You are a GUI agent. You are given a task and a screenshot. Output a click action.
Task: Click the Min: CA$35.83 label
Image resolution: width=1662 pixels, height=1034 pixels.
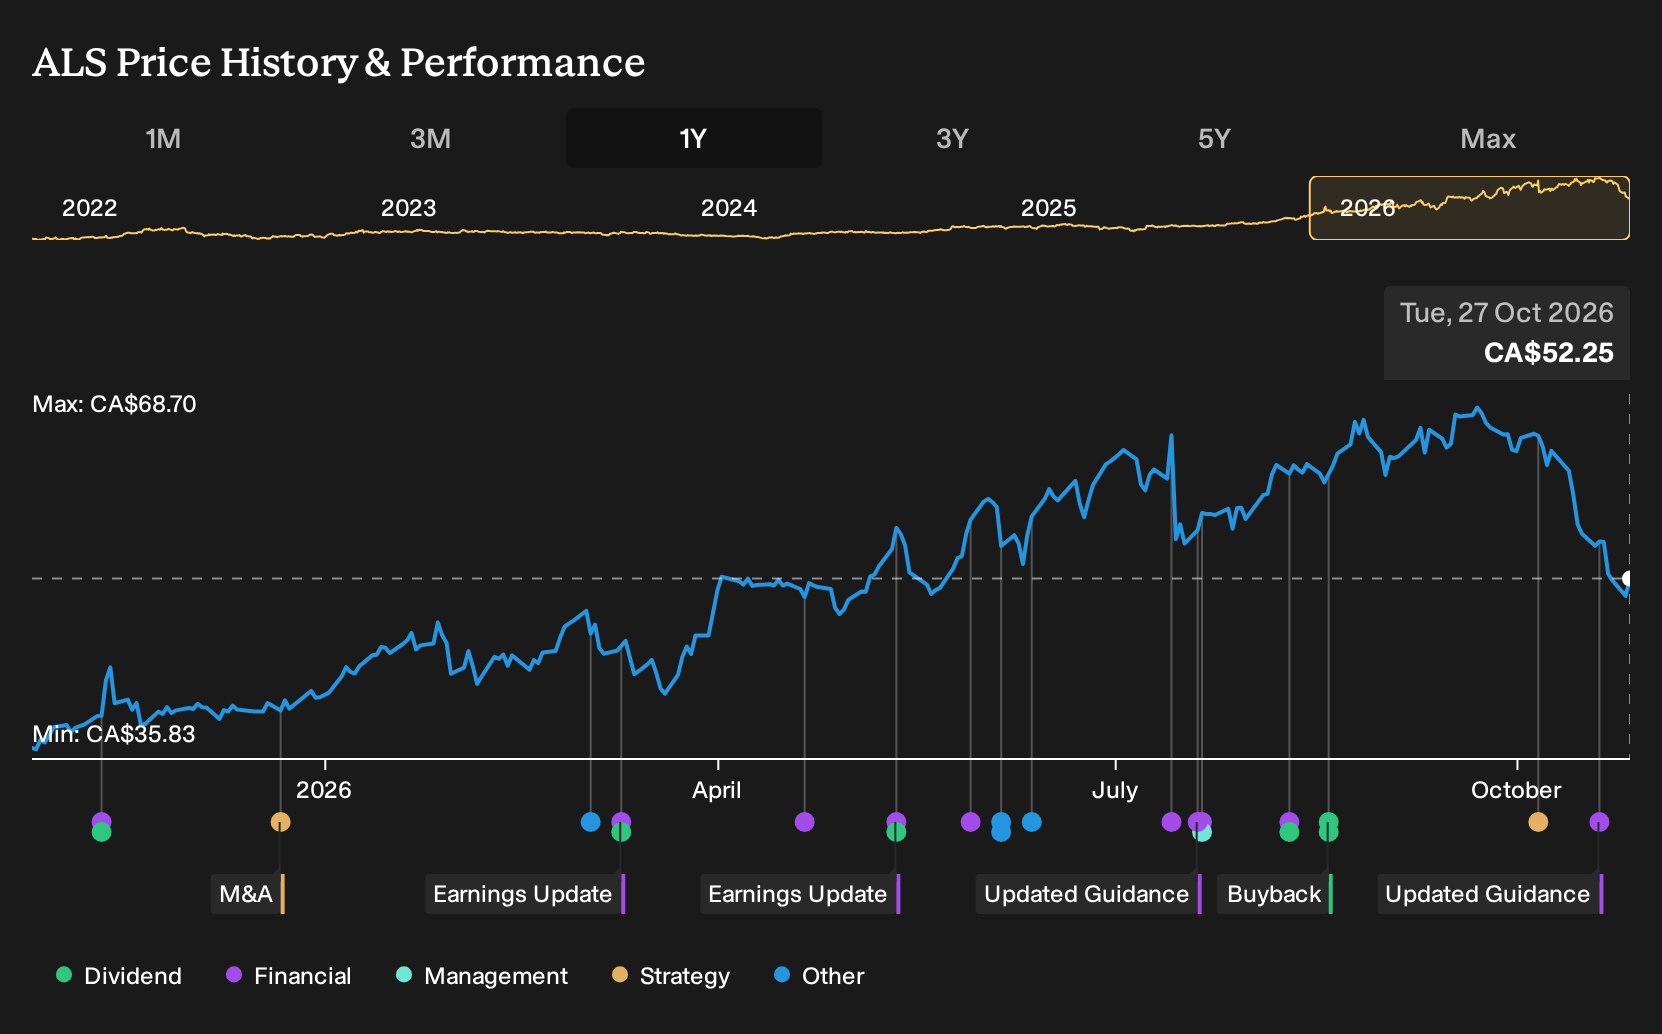point(114,734)
